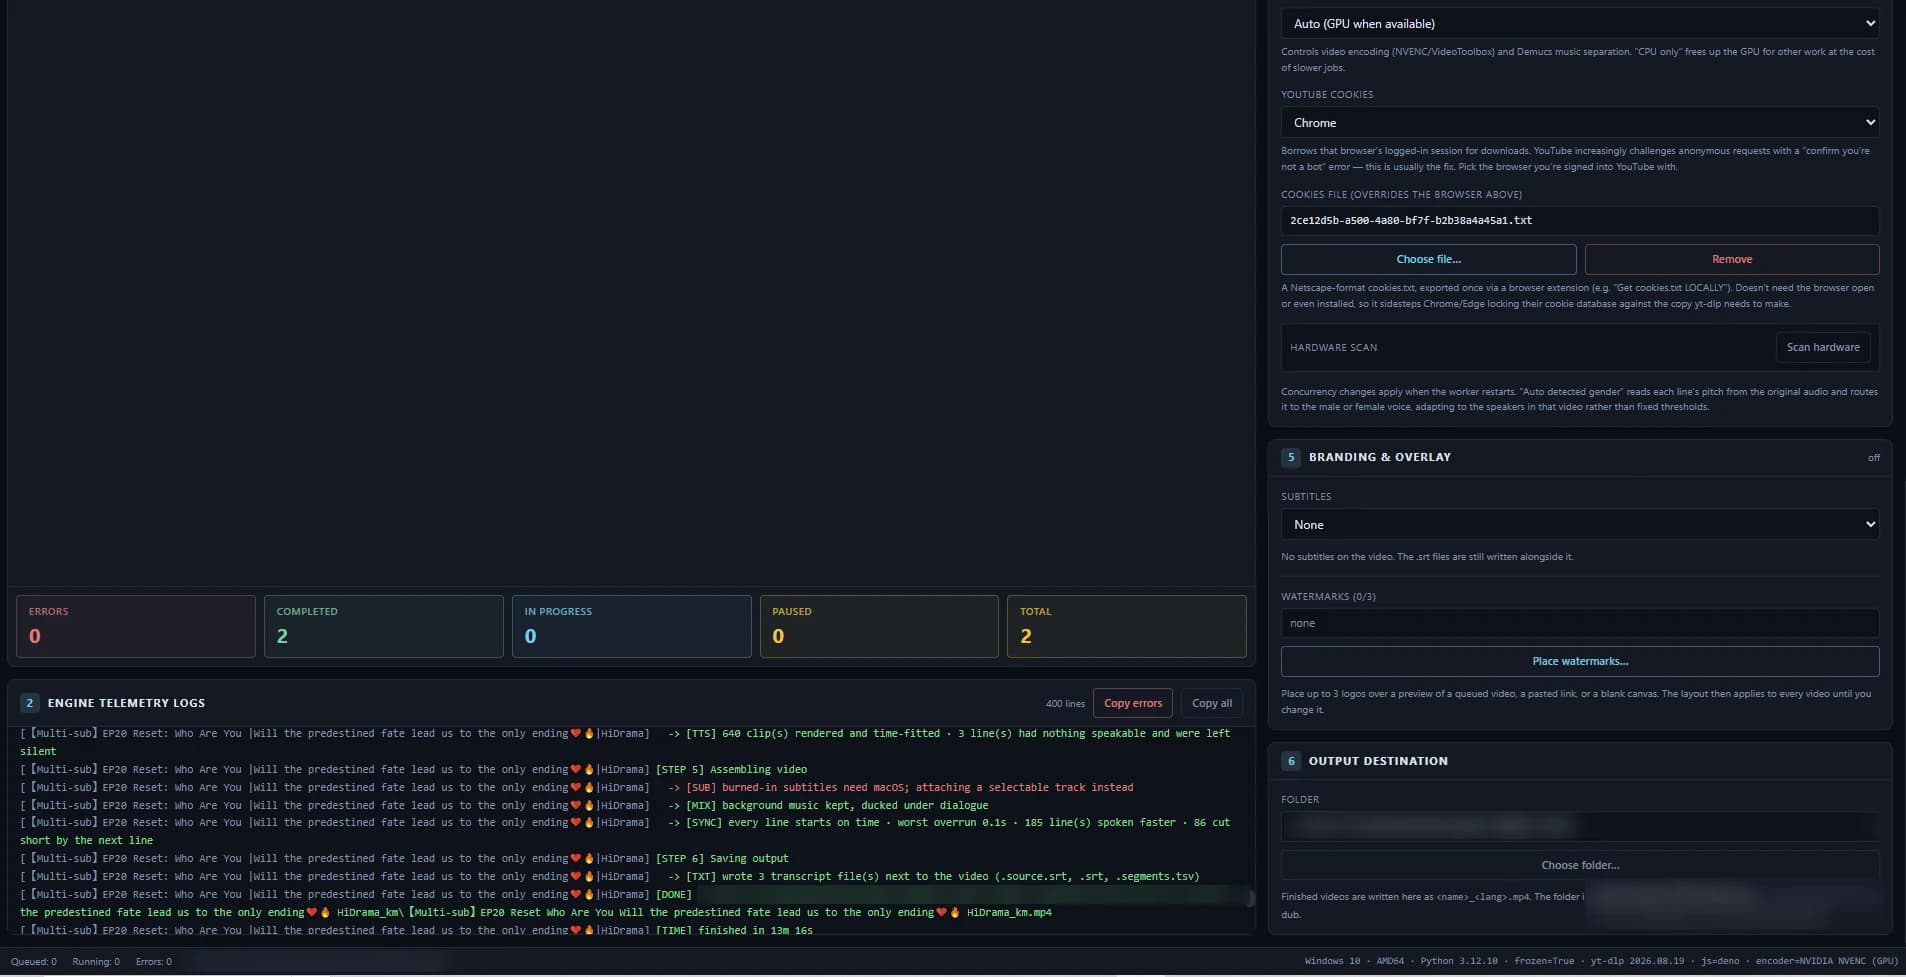Click the 'Running: 0' status entry
Image resolution: width=1906 pixels, height=977 pixels.
(96, 962)
